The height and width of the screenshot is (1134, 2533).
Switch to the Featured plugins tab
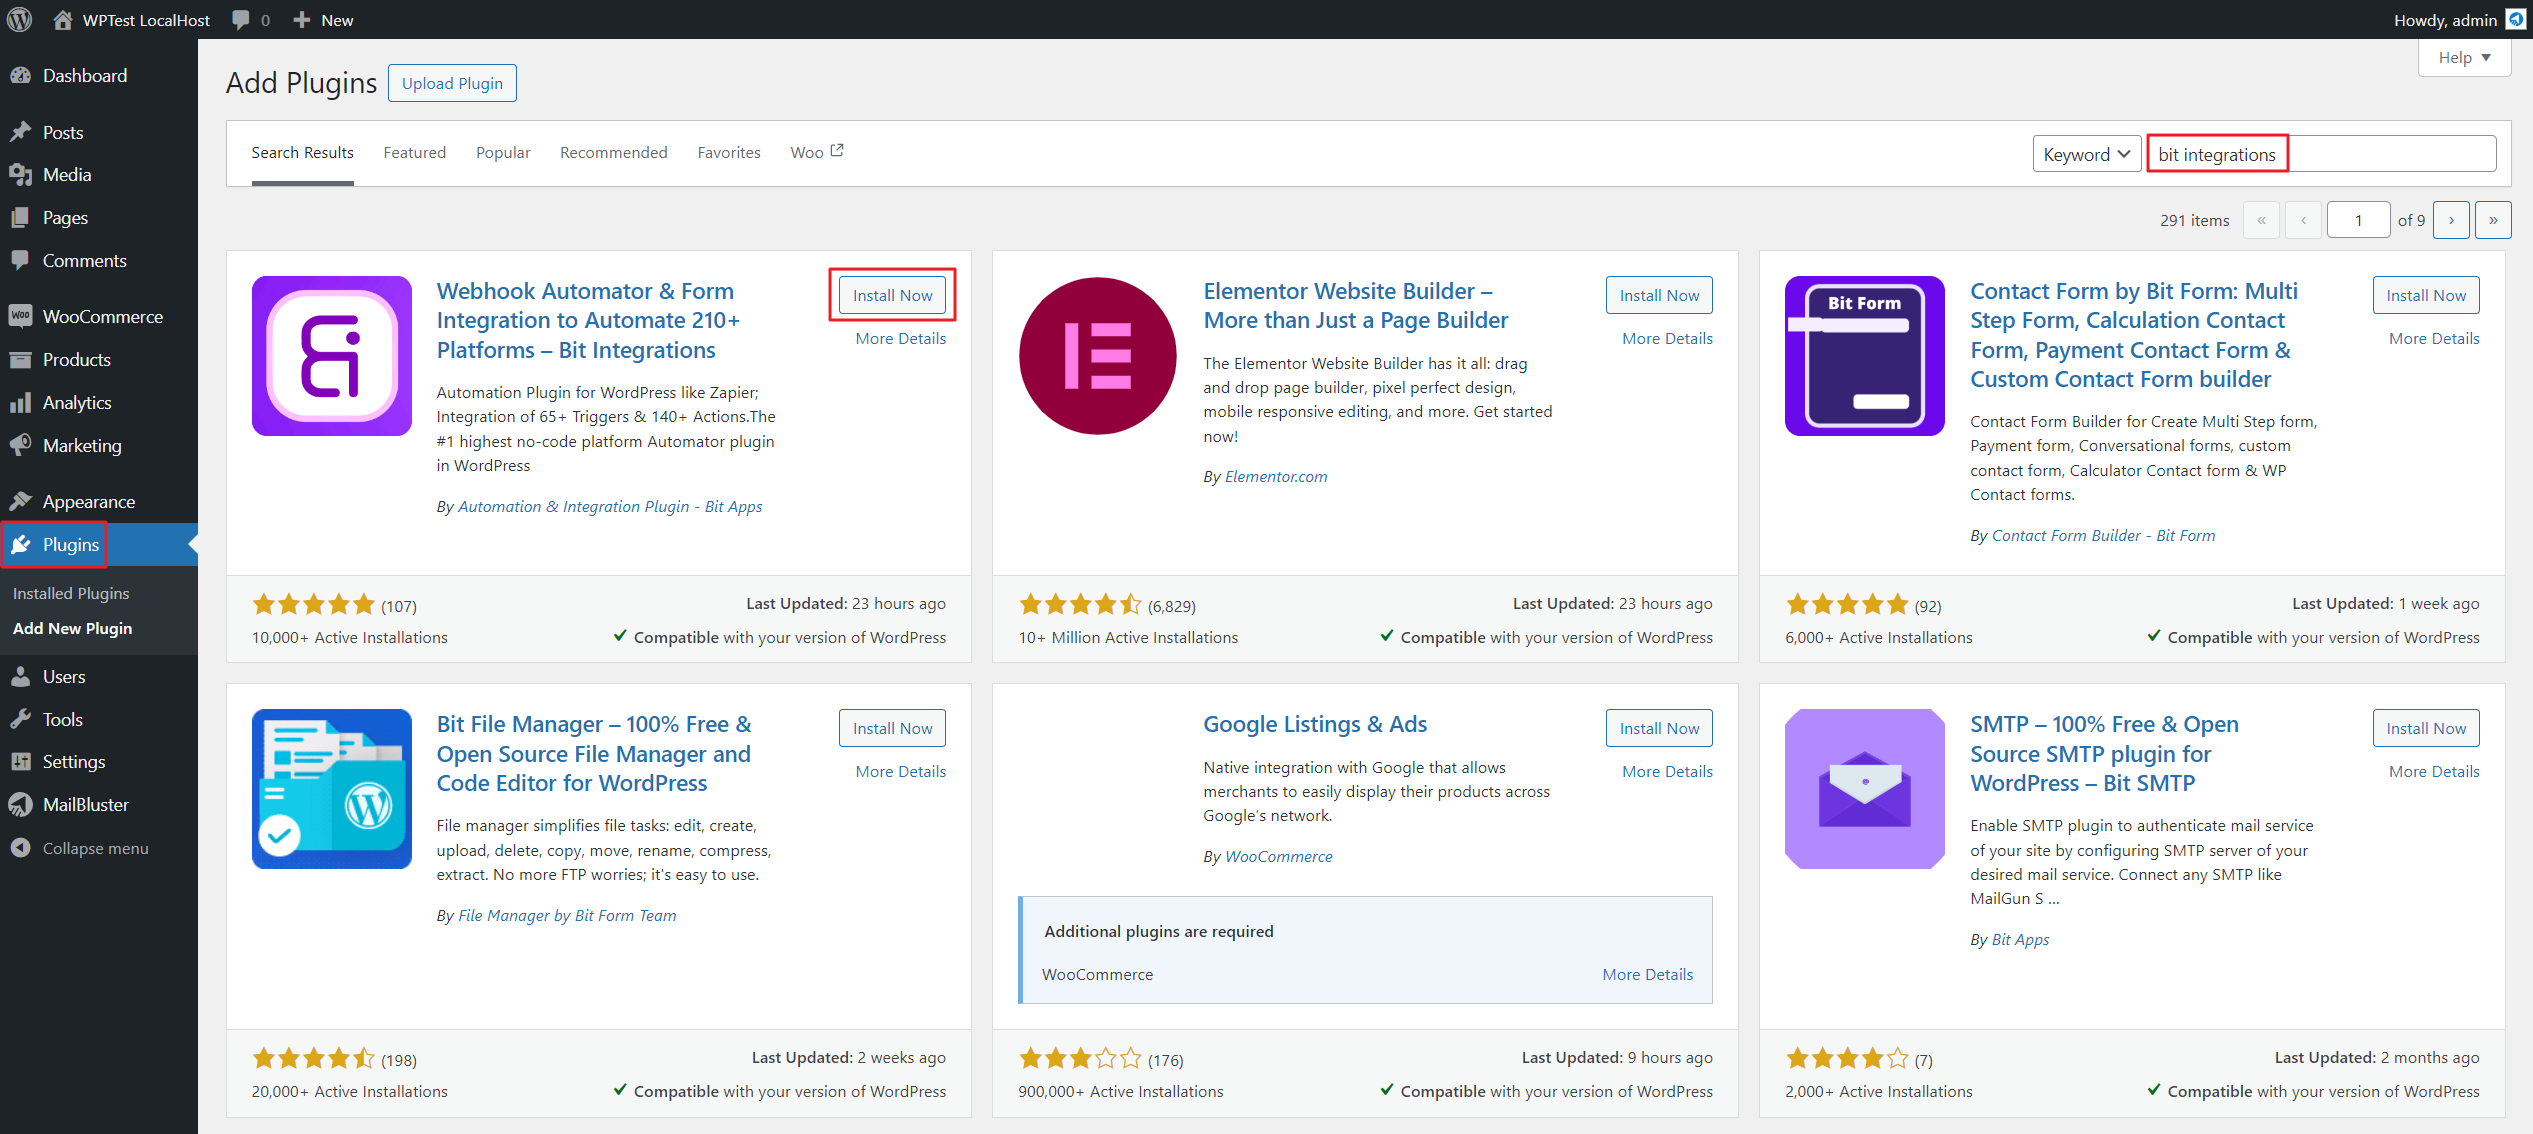click(x=414, y=152)
